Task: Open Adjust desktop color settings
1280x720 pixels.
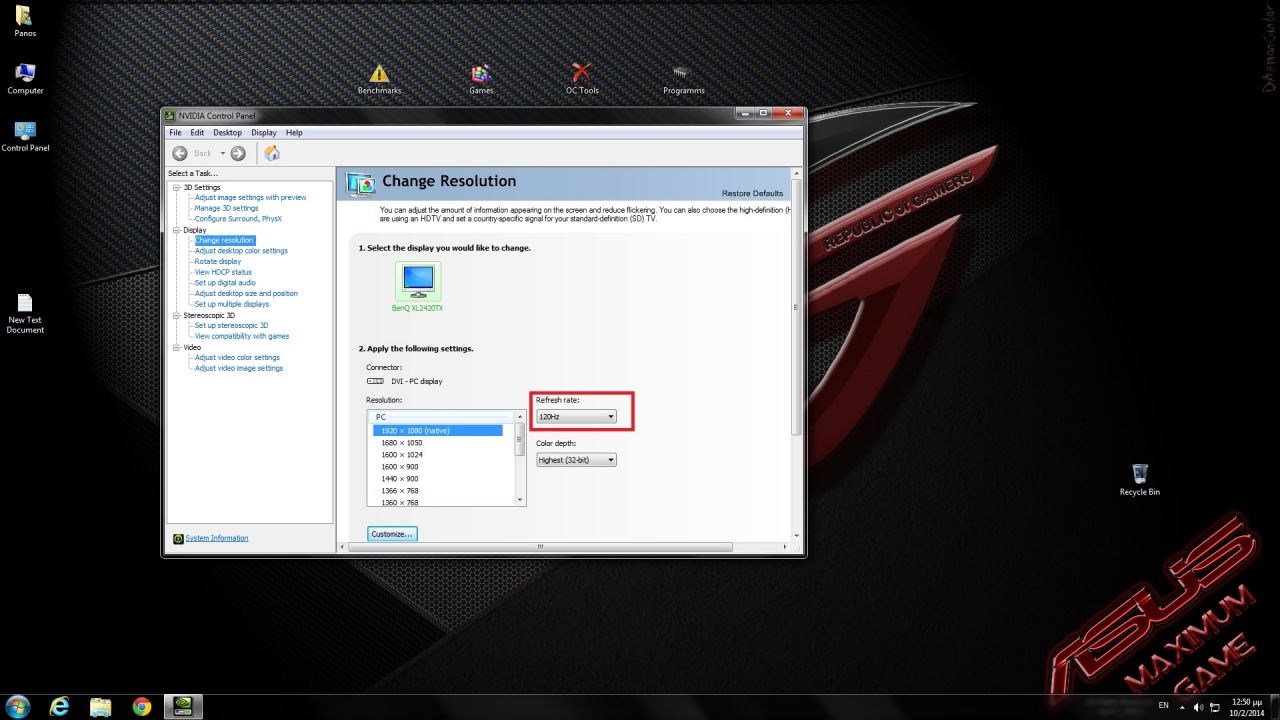Action: pos(241,251)
